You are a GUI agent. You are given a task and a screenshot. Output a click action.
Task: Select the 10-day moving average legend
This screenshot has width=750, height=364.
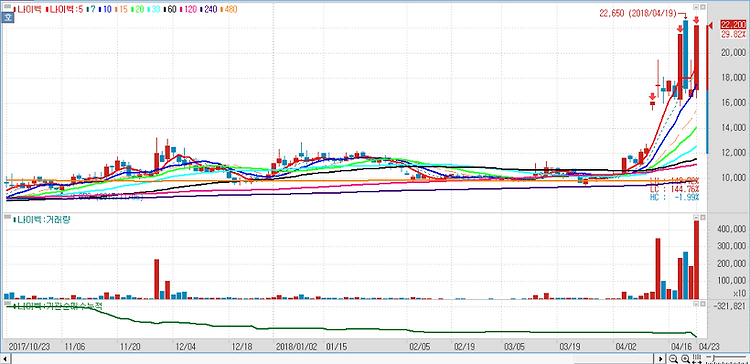pos(105,9)
